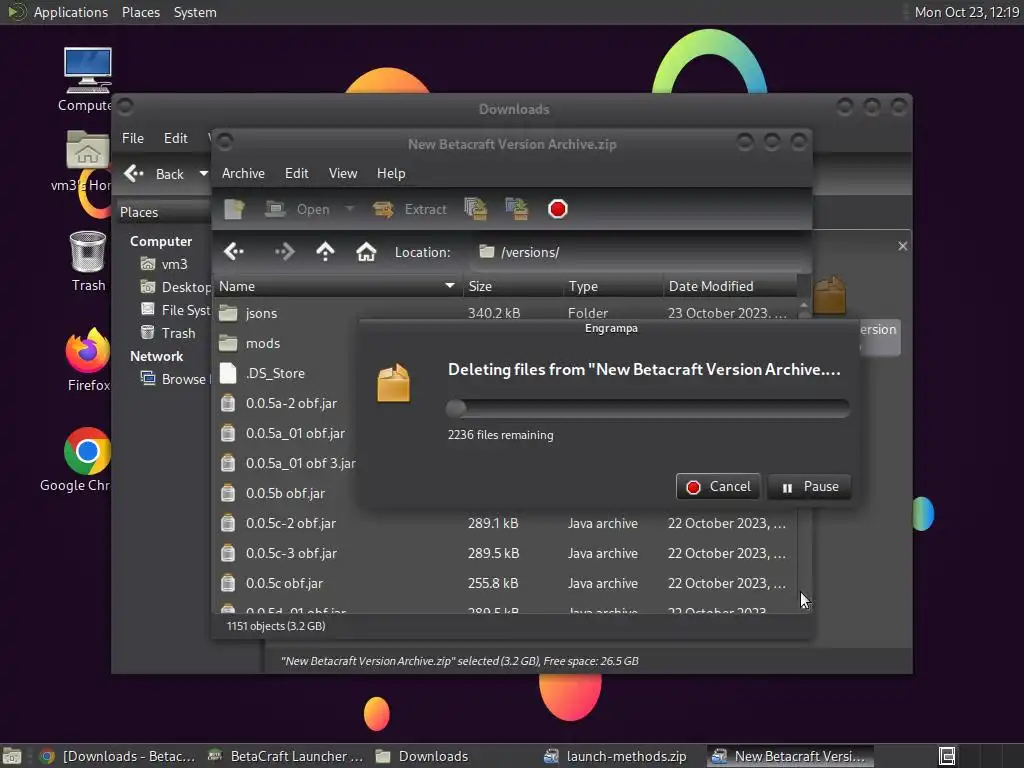Open the File menu in Downloads window
1024x768 pixels.
point(133,138)
